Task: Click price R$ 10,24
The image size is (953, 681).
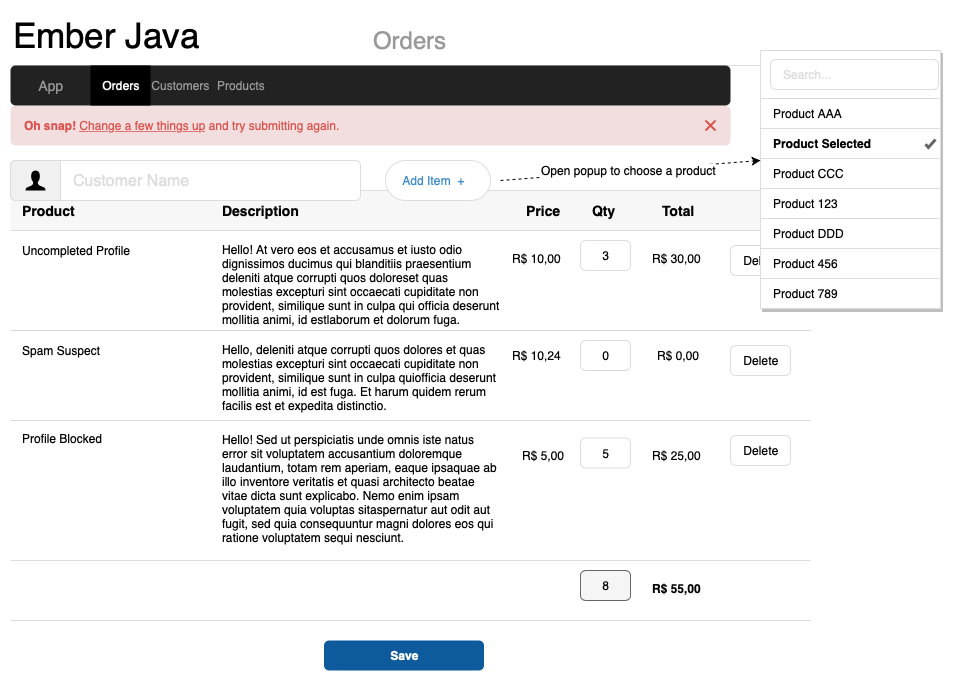Action: tap(536, 356)
